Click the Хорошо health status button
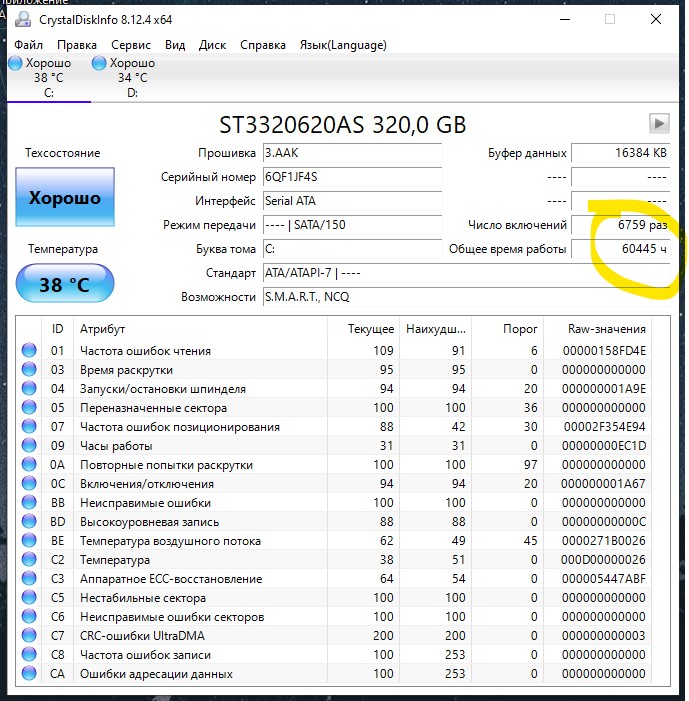 point(65,197)
